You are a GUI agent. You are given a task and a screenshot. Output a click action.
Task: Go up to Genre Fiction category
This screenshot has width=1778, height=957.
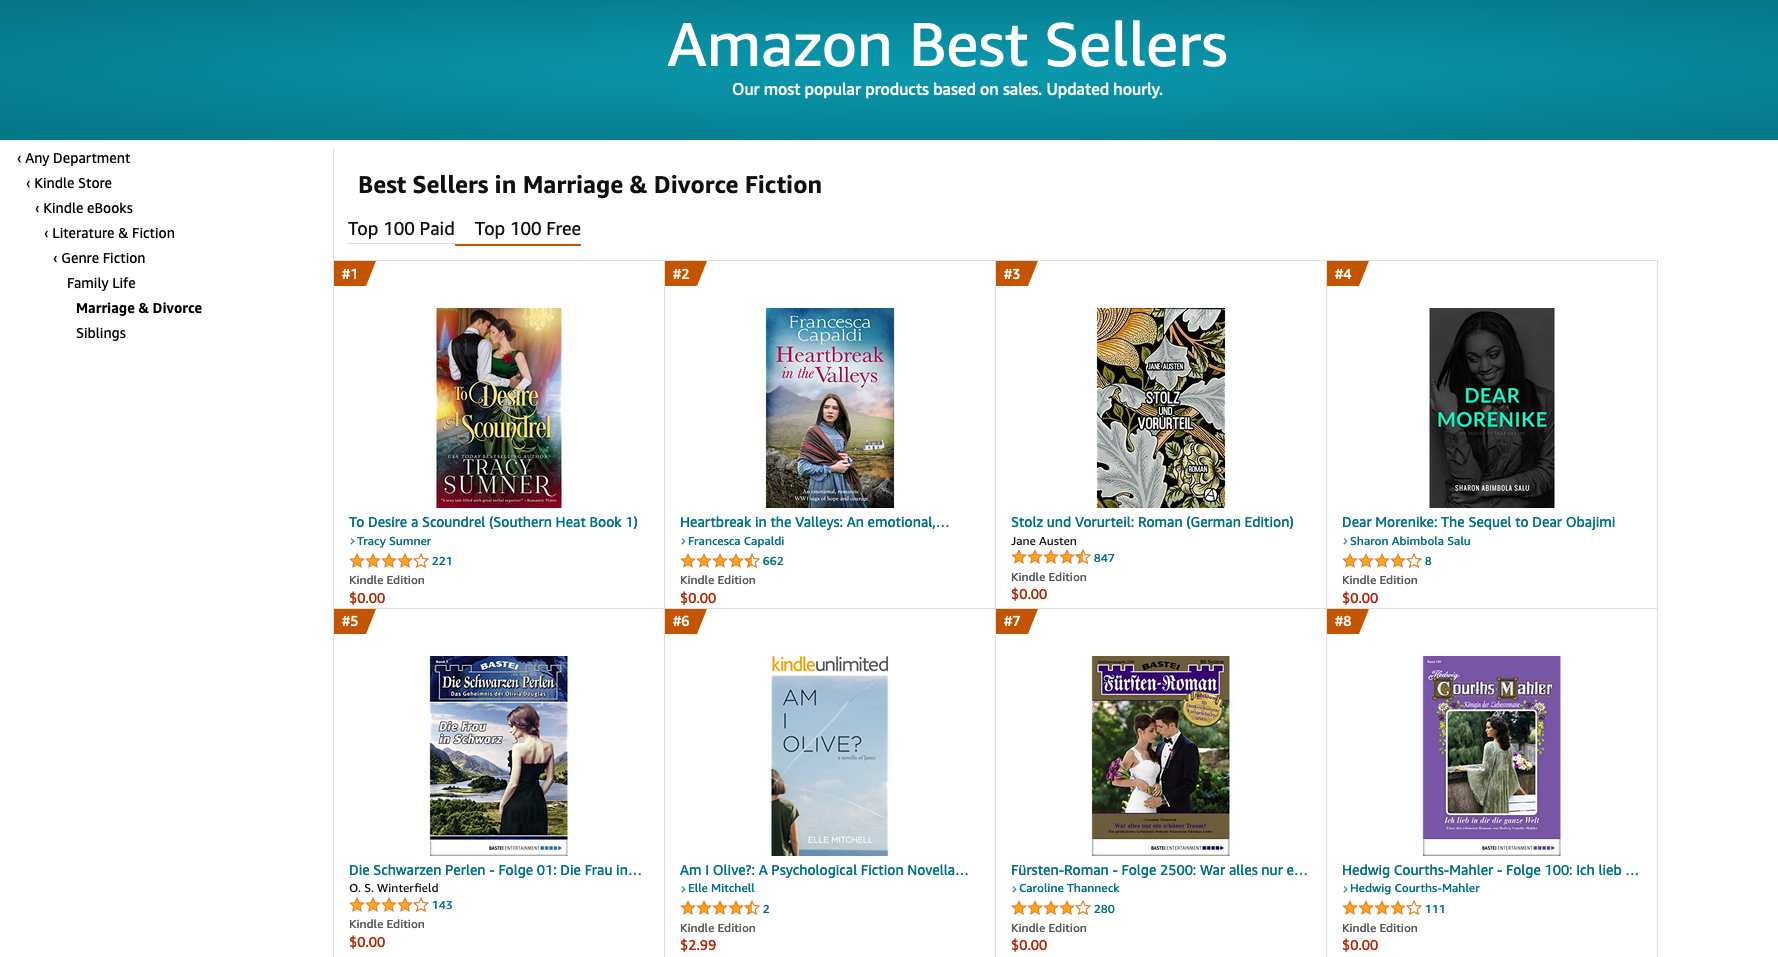pyautogui.click(x=102, y=258)
